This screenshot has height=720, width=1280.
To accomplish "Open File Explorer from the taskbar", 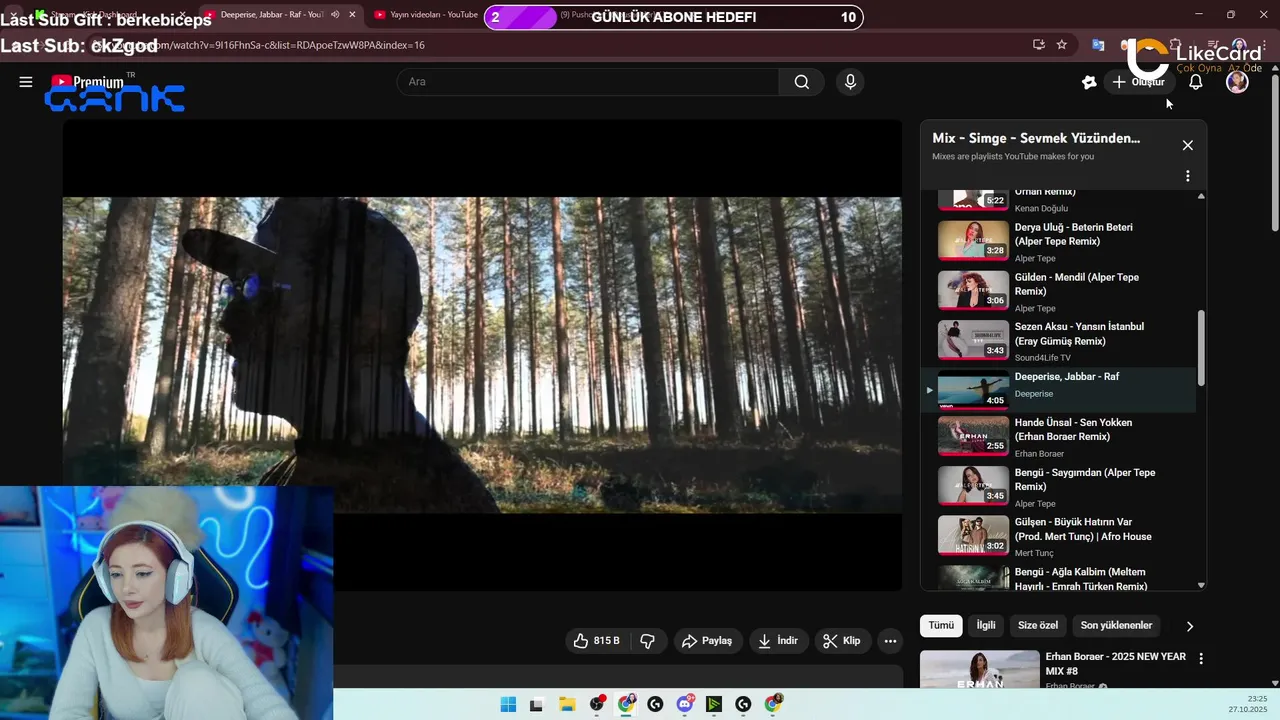I will click(x=566, y=704).
